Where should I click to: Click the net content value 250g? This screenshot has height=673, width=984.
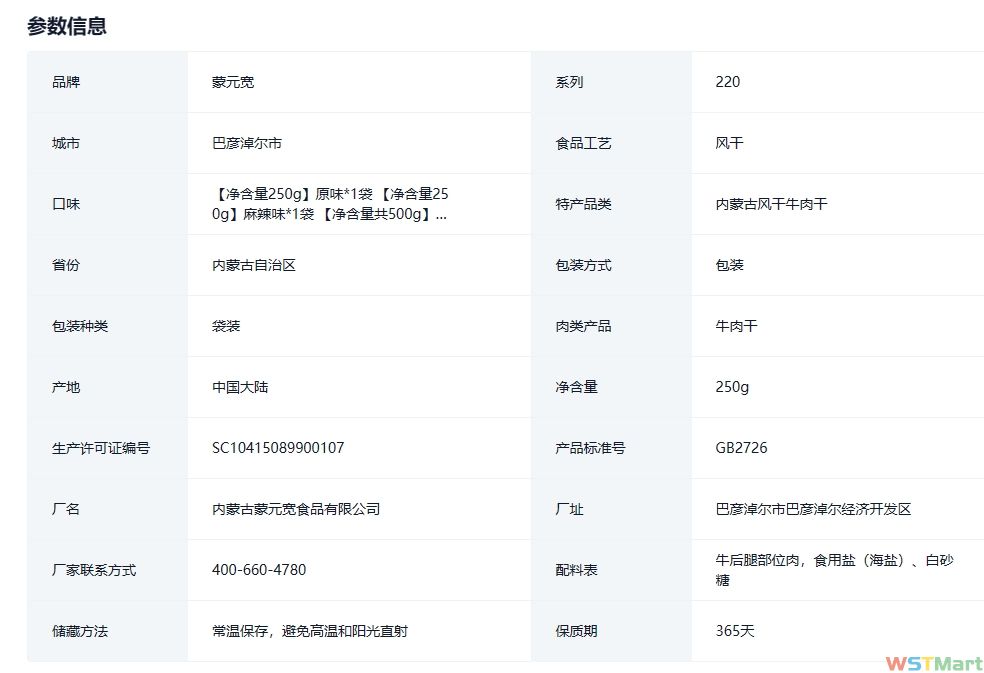(x=732, y=387)
